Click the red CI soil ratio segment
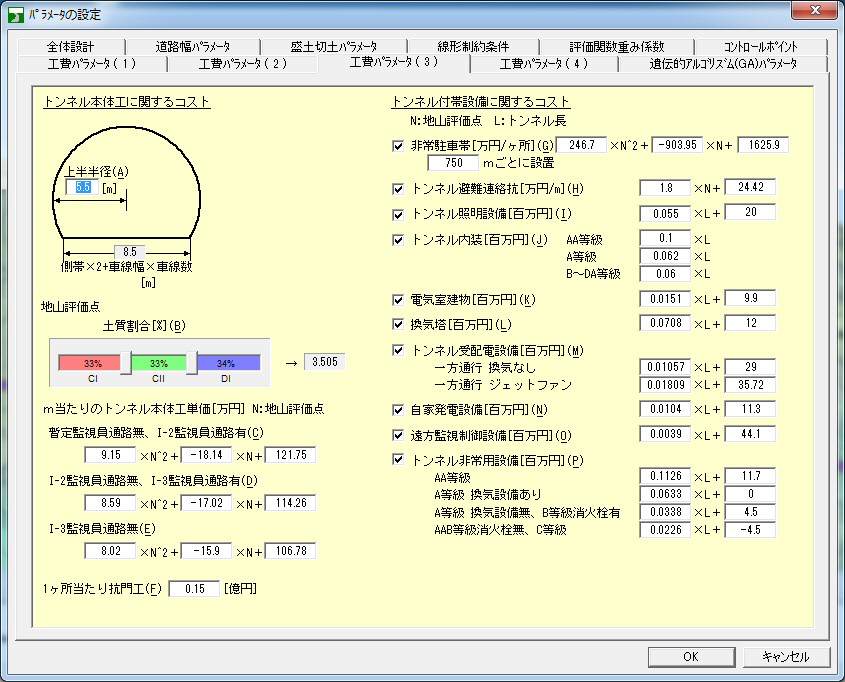845x682 pixels. (88, 361)
